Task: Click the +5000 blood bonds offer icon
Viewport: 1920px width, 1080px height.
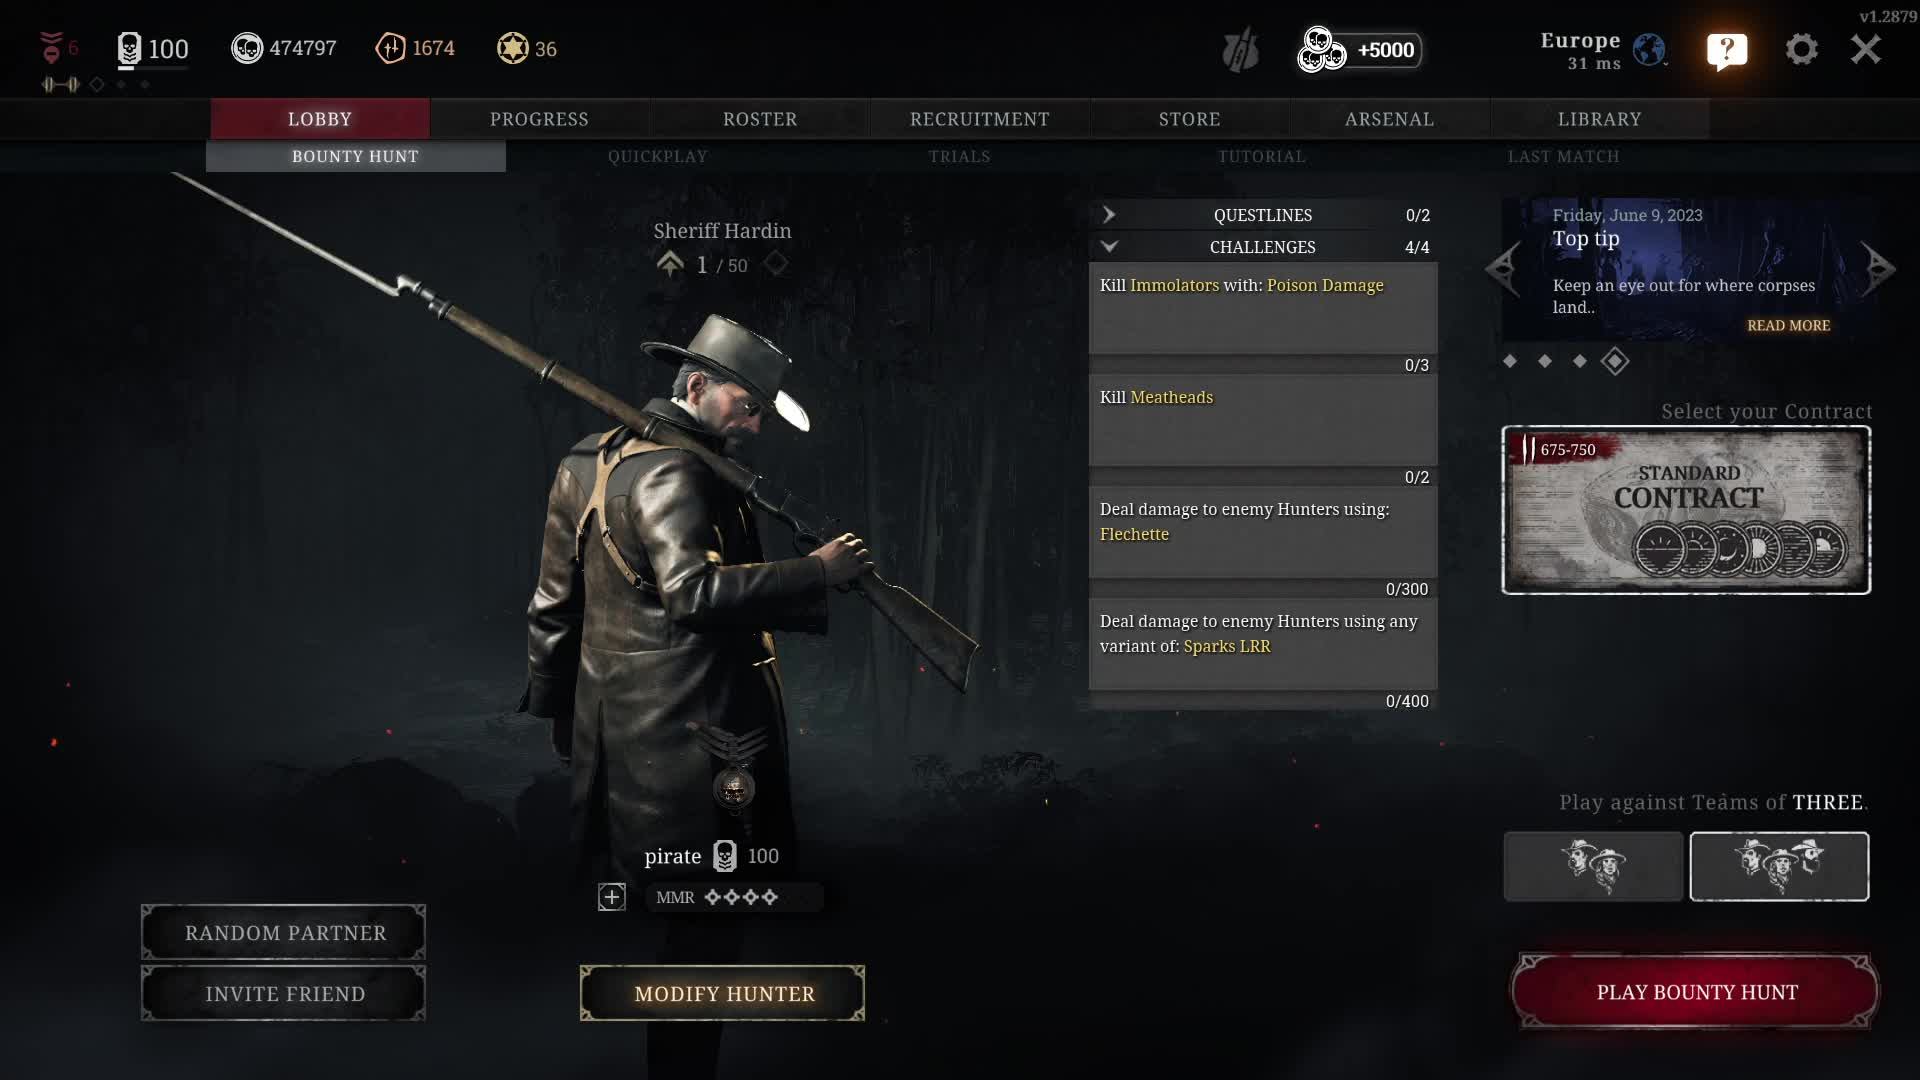Action: 1359,50
